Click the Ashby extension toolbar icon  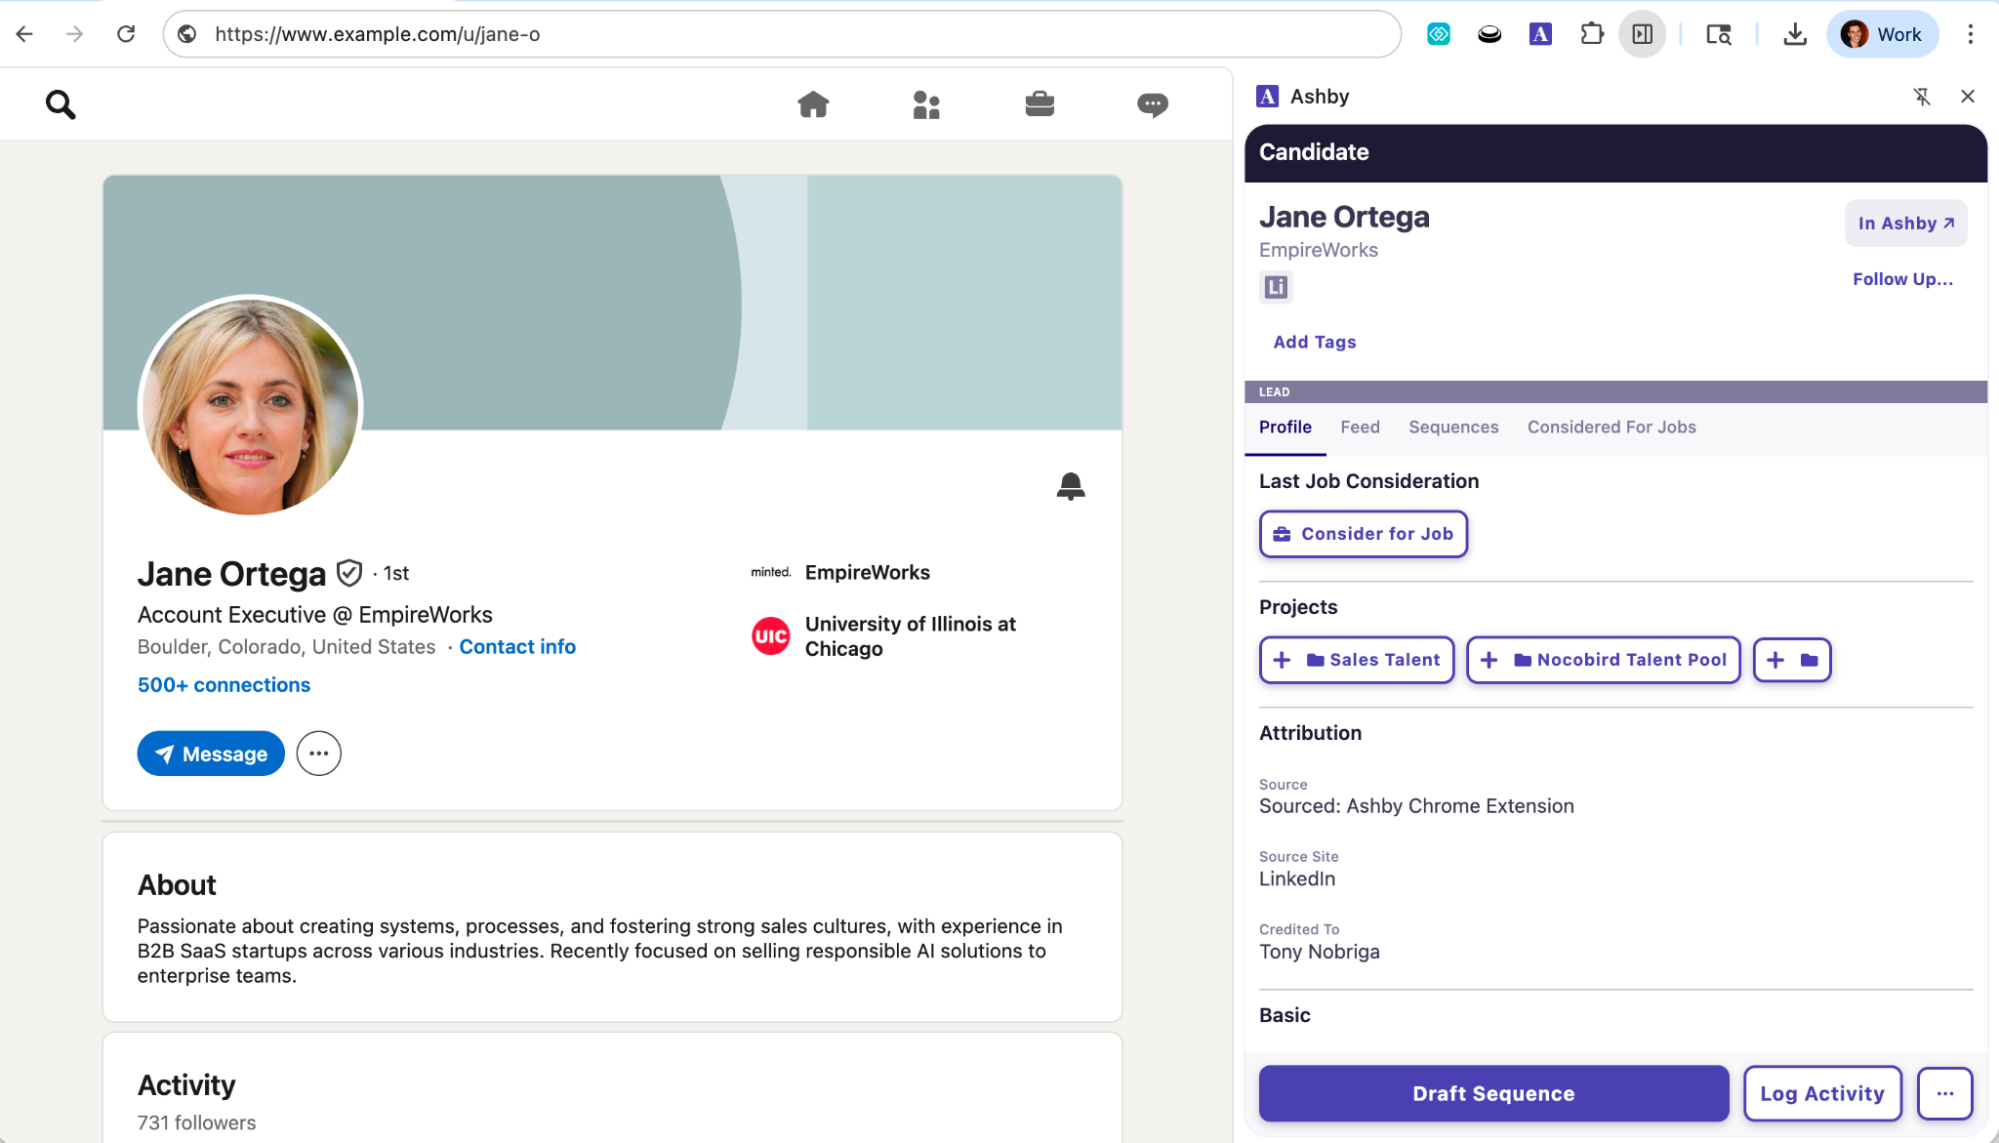coord(1540,34)
